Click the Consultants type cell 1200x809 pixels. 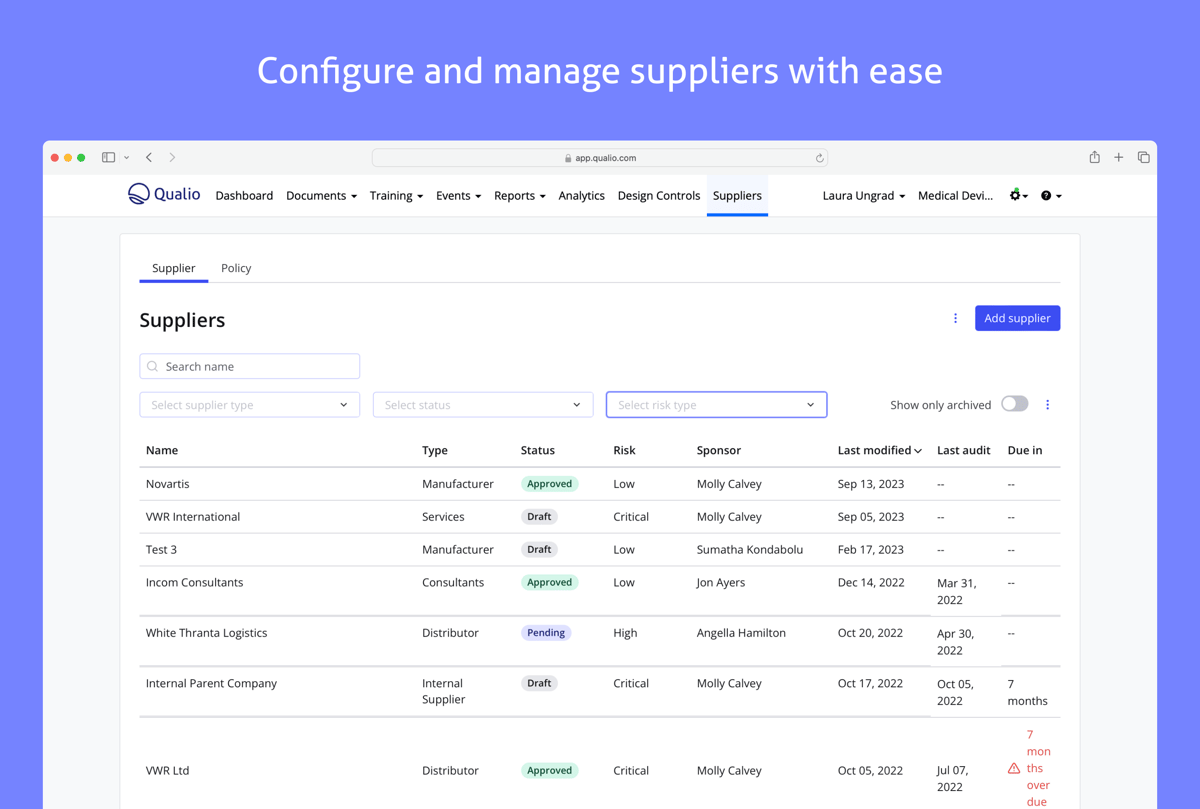click(453, 583)
